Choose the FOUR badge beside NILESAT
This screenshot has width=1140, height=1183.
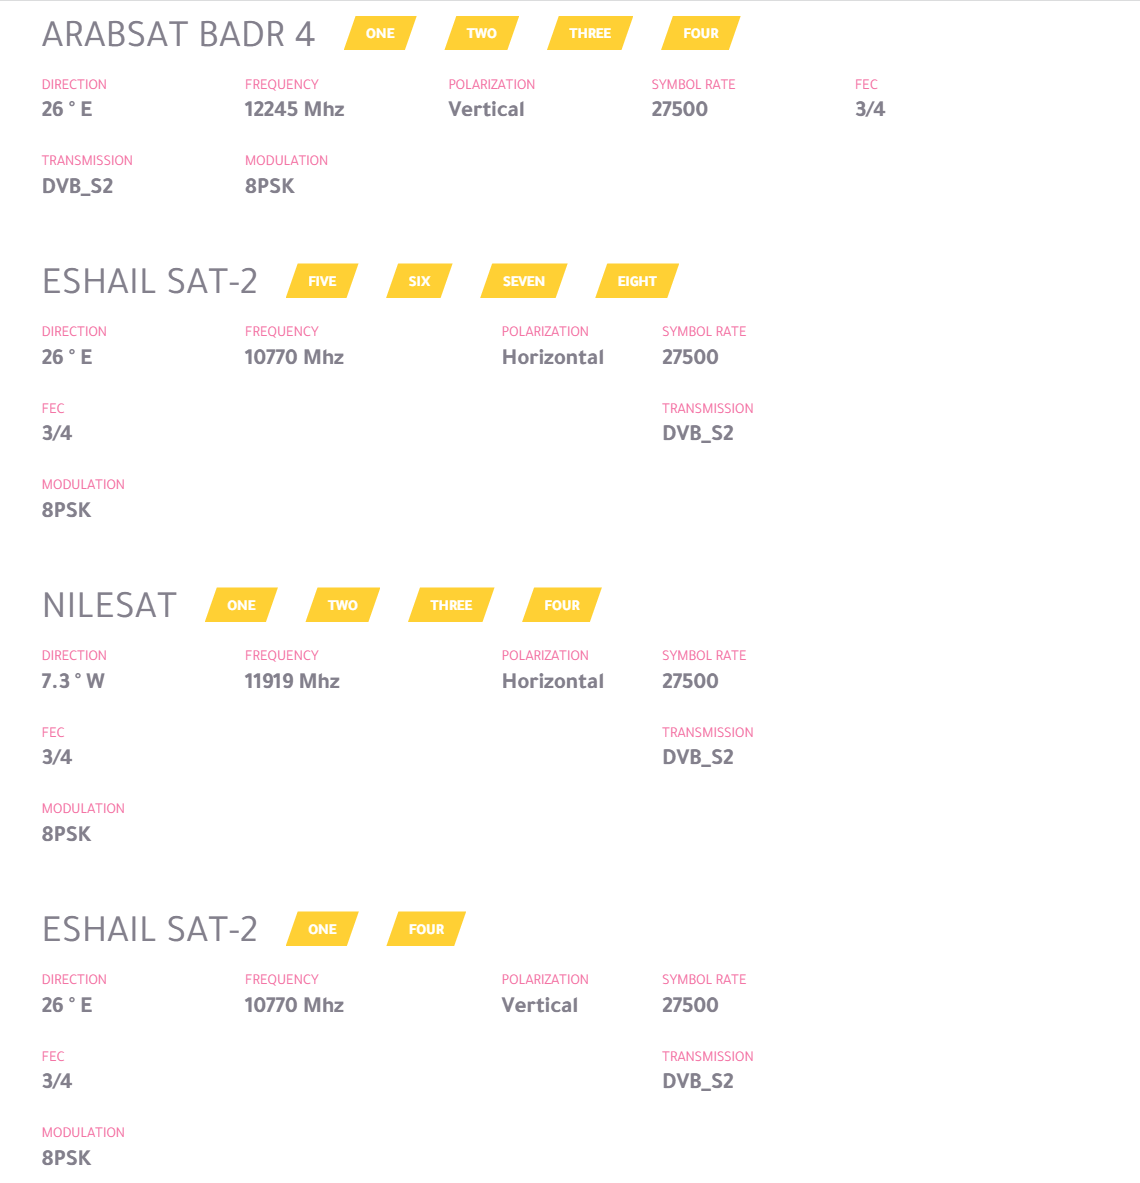(x=562, y=605)
